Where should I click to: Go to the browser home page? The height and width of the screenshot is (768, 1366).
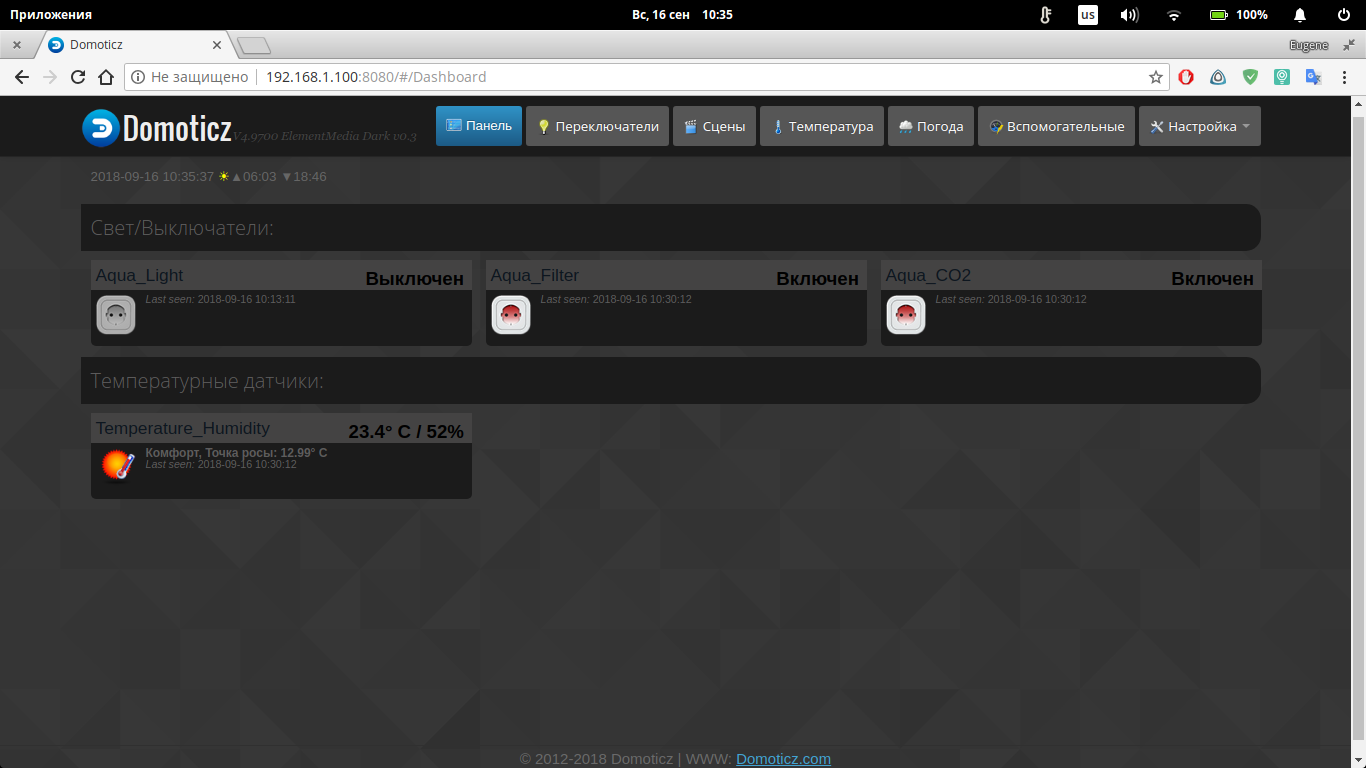coord(106,77)
